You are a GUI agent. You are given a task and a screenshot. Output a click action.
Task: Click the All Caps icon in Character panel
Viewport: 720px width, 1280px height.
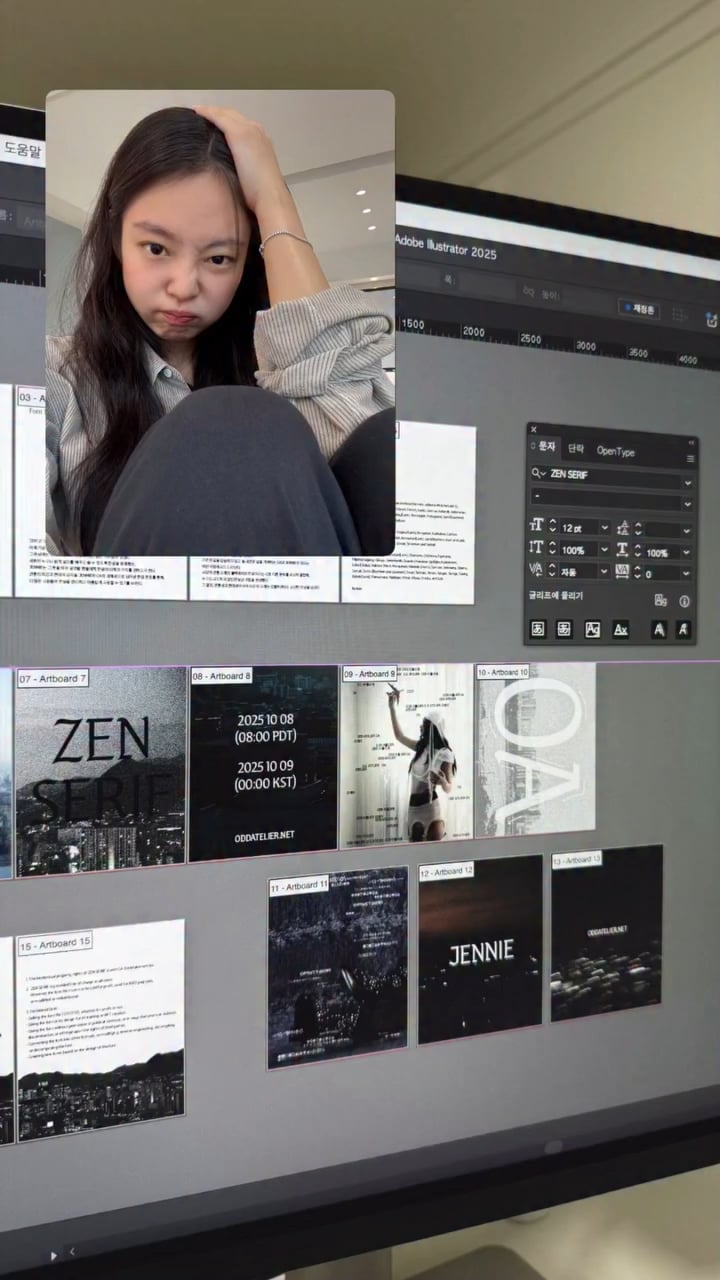tap(657, 629)
